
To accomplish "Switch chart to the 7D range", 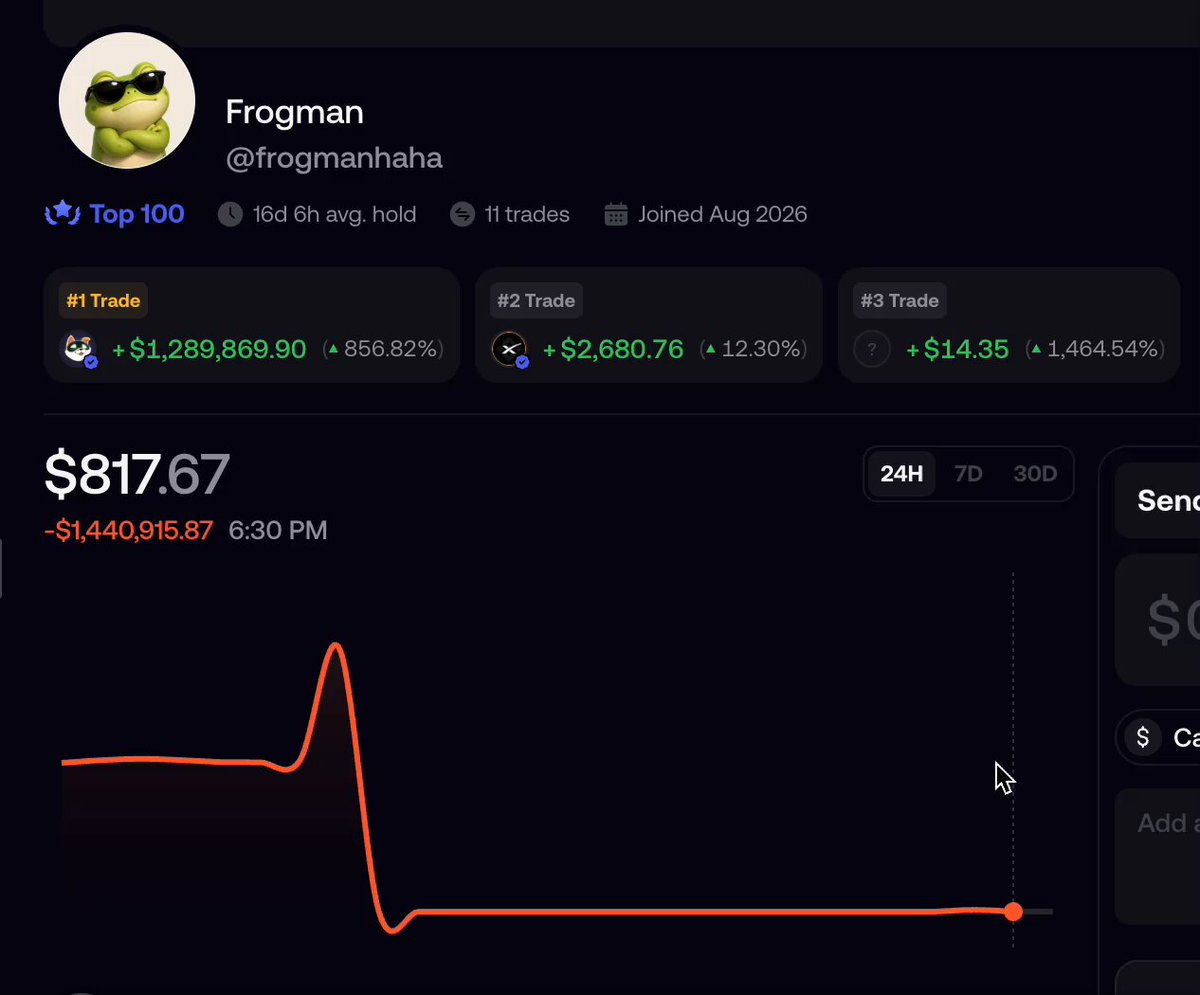I will pos(968,473).
